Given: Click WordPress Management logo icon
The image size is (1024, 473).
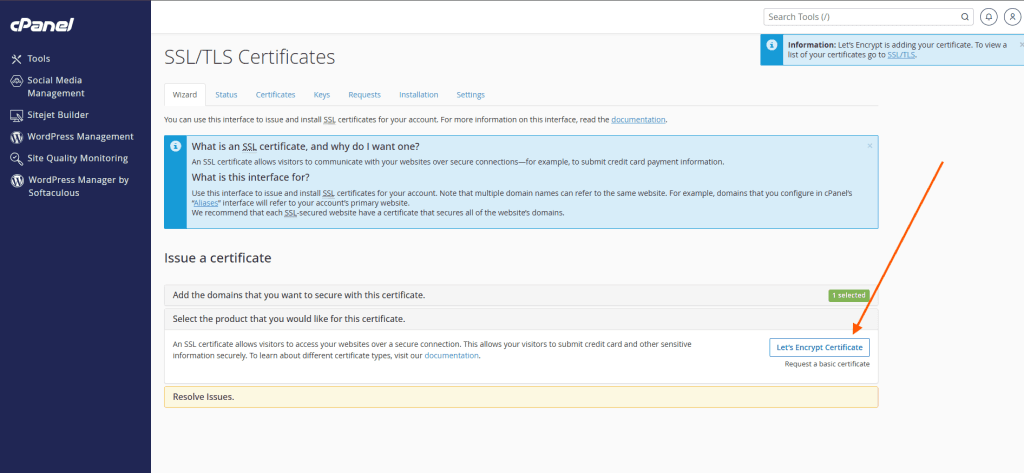Looking at the screenshot, I should [17, 137].
